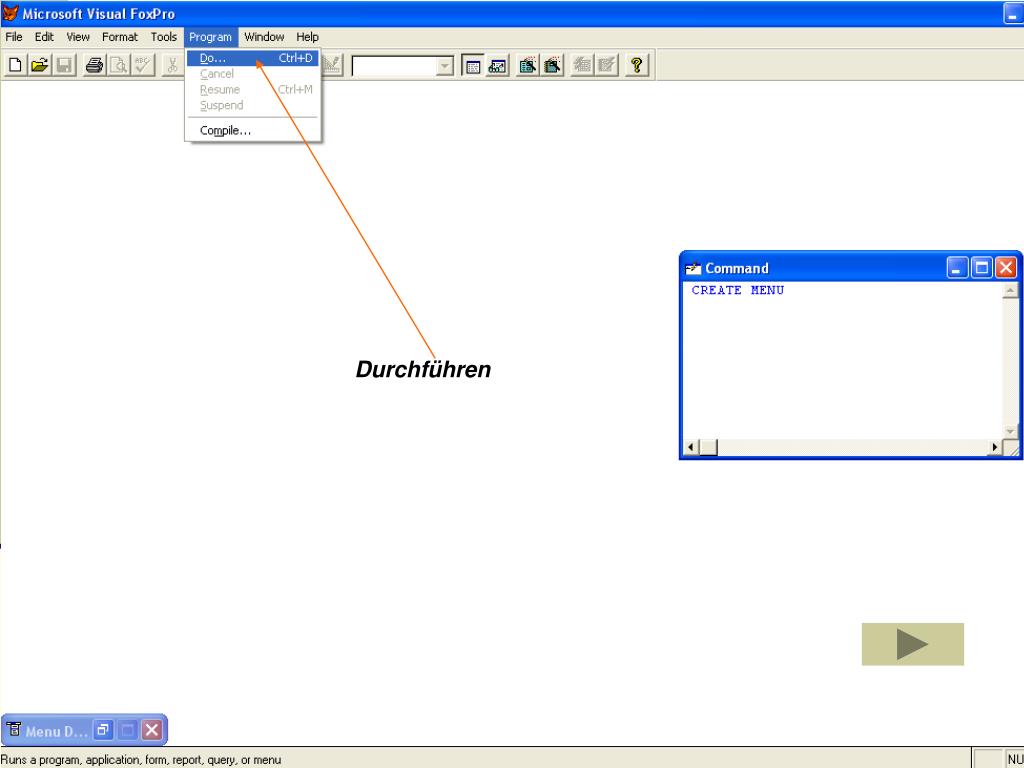This screenshot has height=768, width=1024.
Task: Click the CREATE MENU text in the Command window
Action: coord(738,290)
